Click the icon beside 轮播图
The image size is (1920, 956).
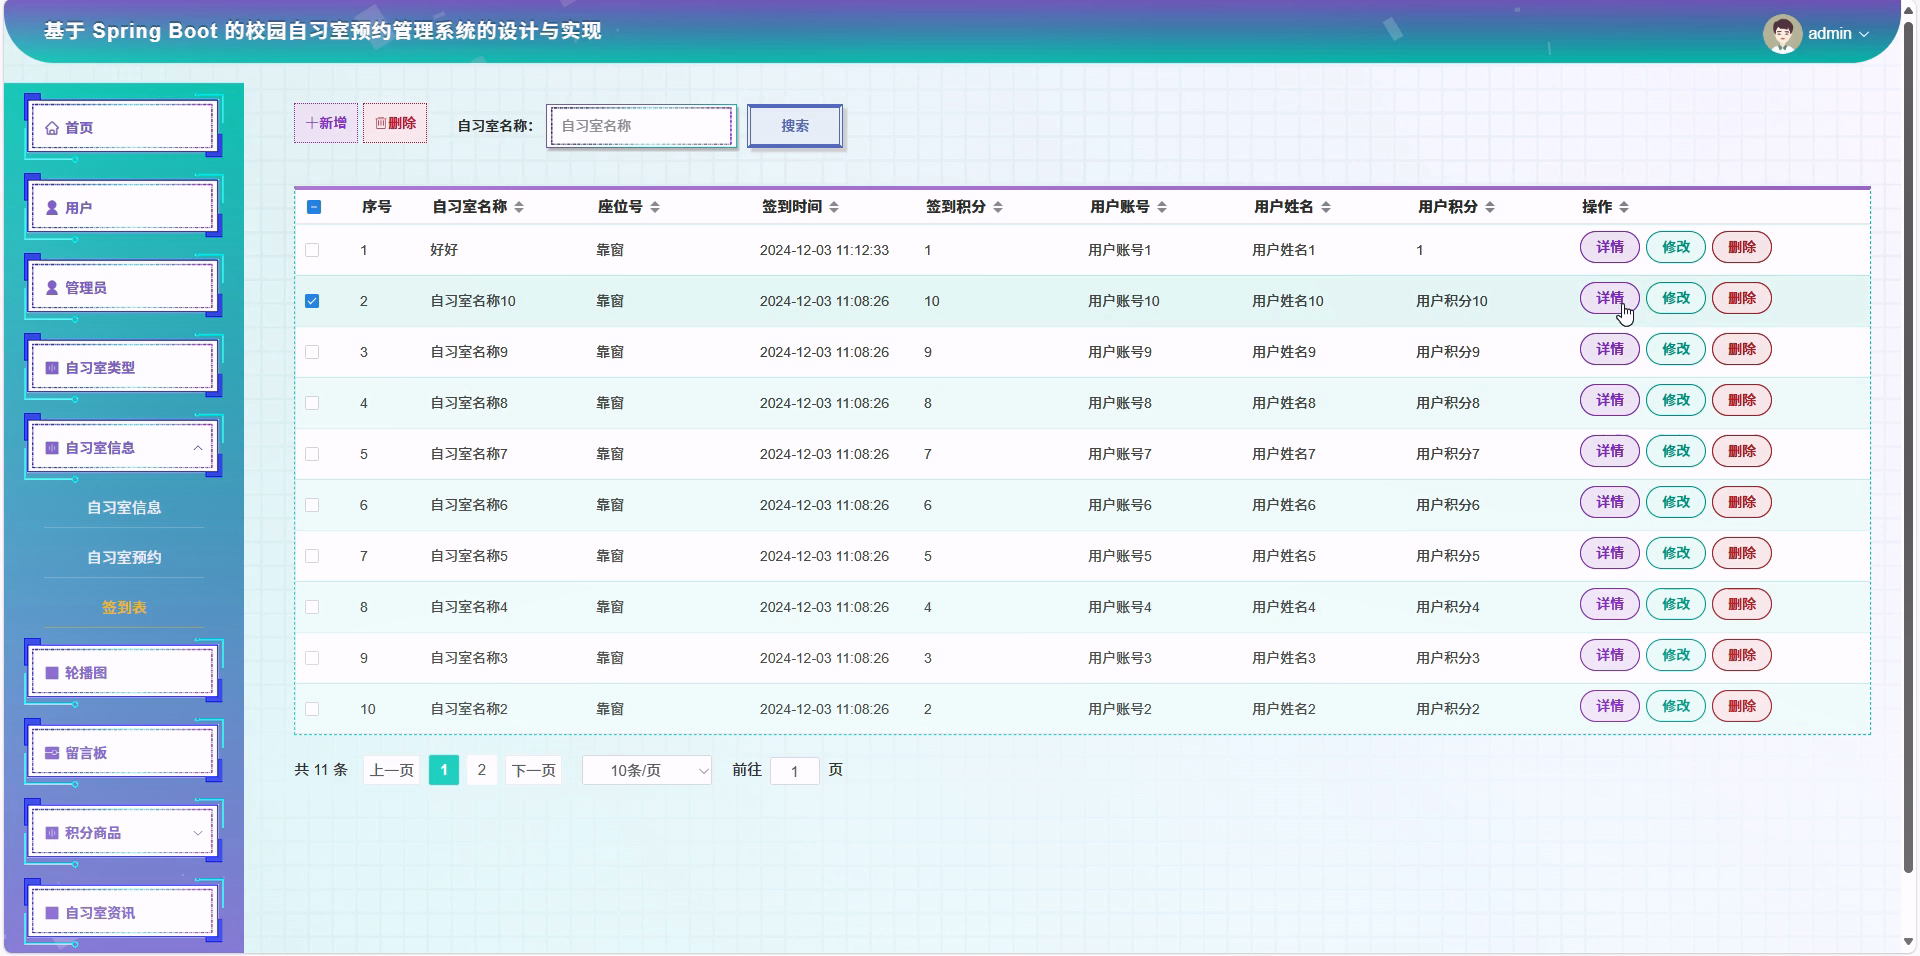[52, 673]
